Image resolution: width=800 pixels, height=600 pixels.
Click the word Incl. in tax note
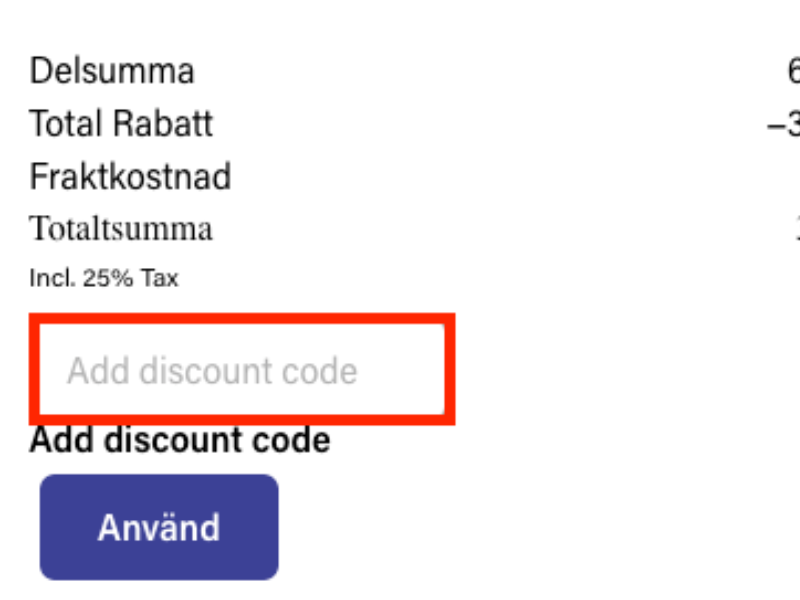coord(48,278)
